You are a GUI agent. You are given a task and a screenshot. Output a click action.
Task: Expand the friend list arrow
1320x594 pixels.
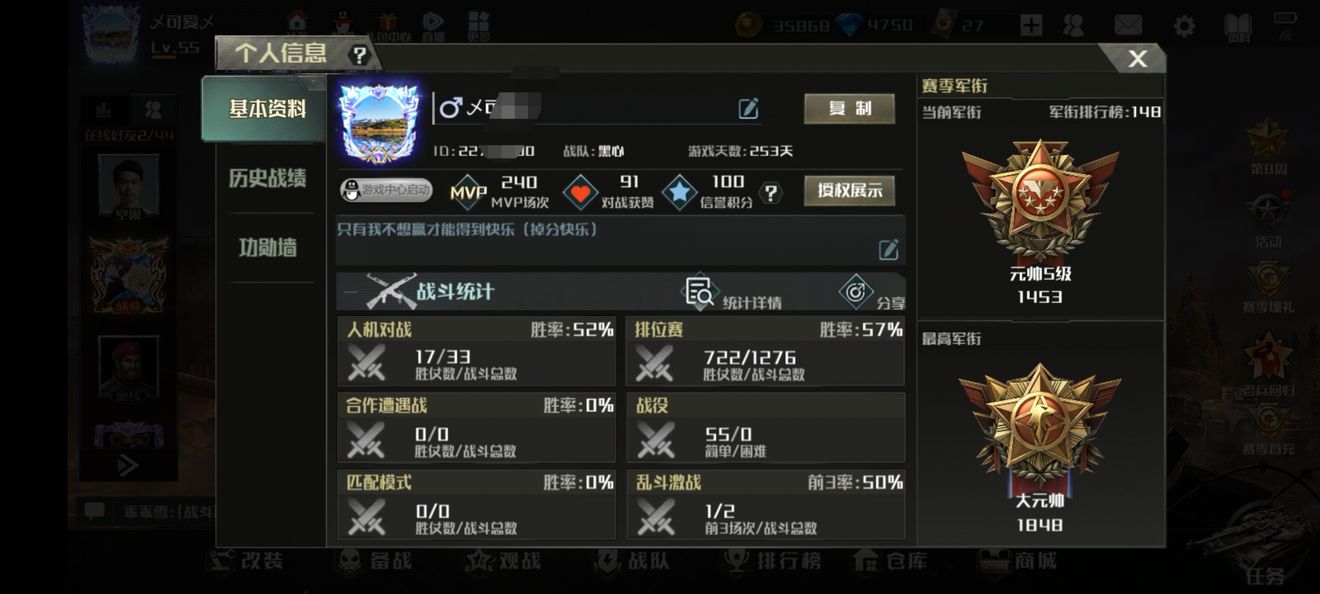[128, 465]
